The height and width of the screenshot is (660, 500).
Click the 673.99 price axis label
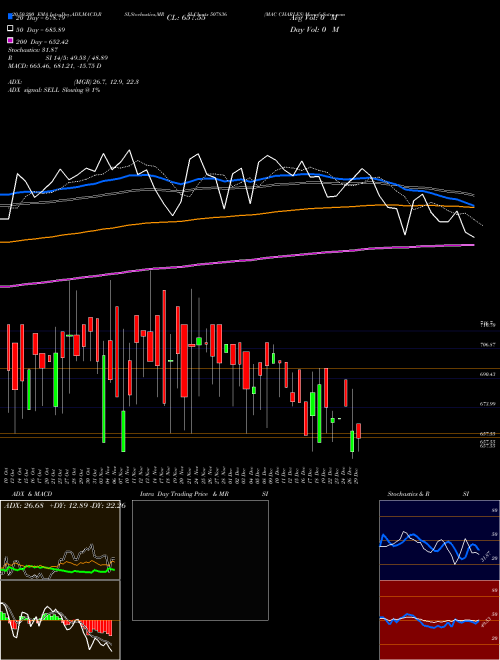[488, 404]
